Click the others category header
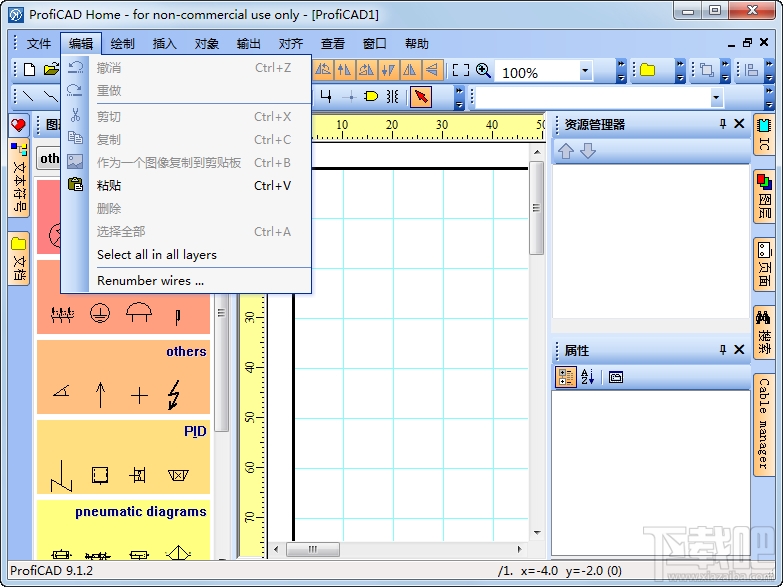 click(186, 352)
